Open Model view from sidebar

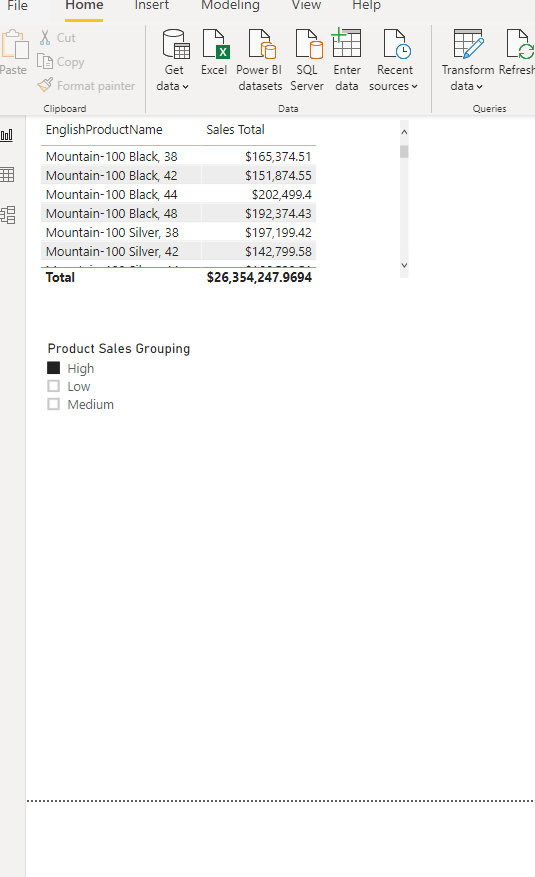click(8, 215)
